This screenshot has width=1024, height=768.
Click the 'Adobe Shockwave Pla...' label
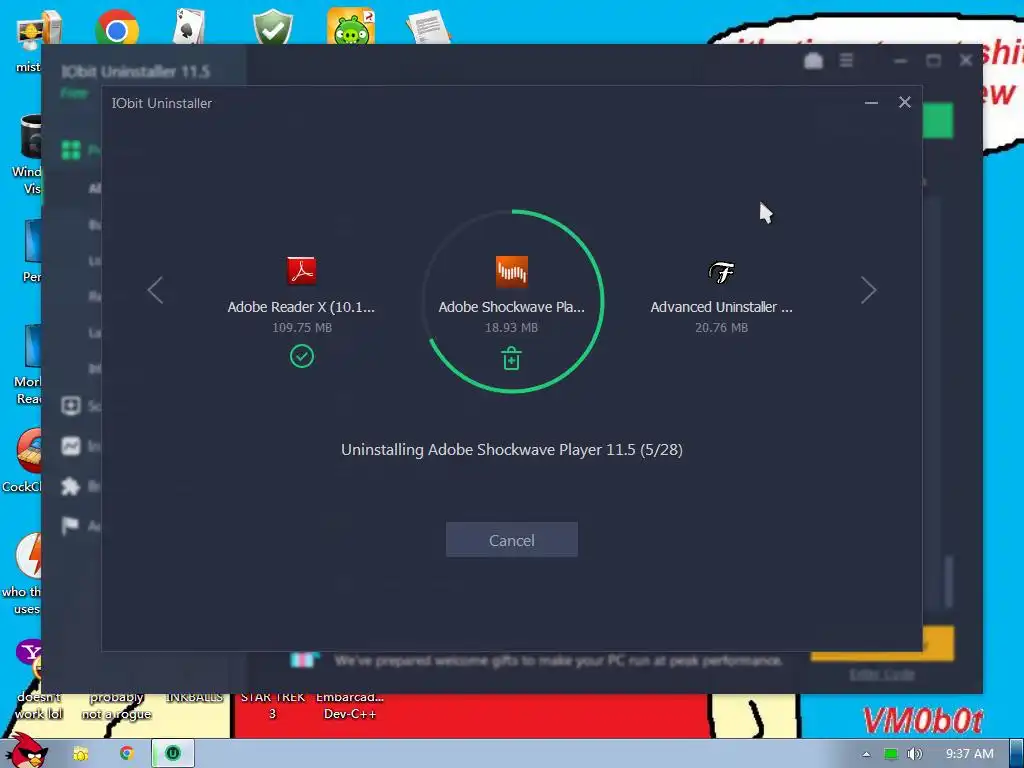point(511,307)
